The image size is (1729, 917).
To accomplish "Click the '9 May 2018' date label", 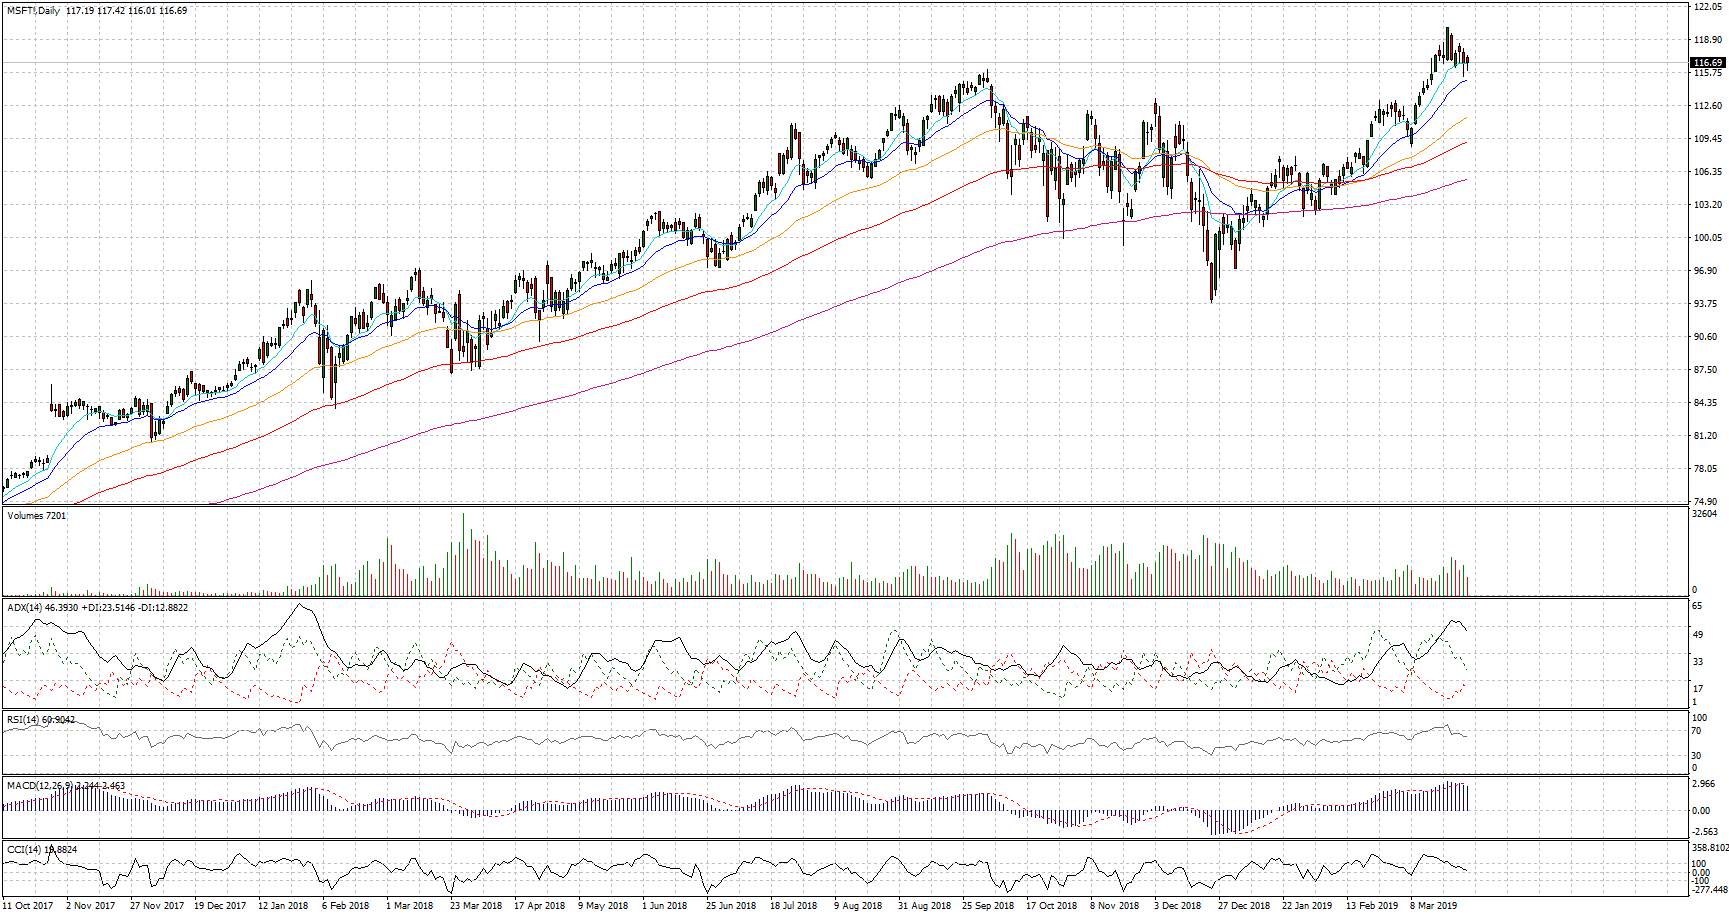I will click(603, 906).
